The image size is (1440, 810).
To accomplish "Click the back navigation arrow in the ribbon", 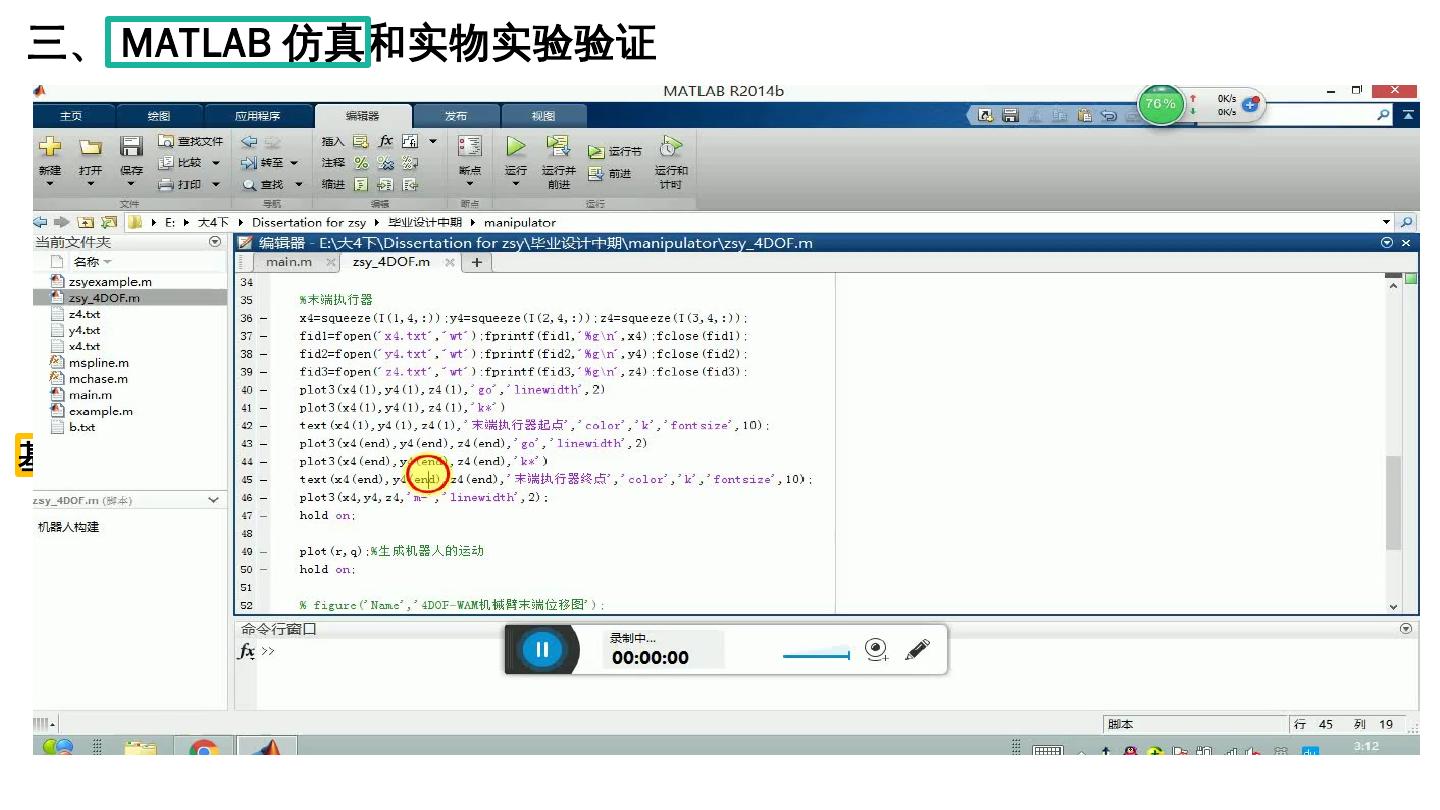I will [249, 141].
